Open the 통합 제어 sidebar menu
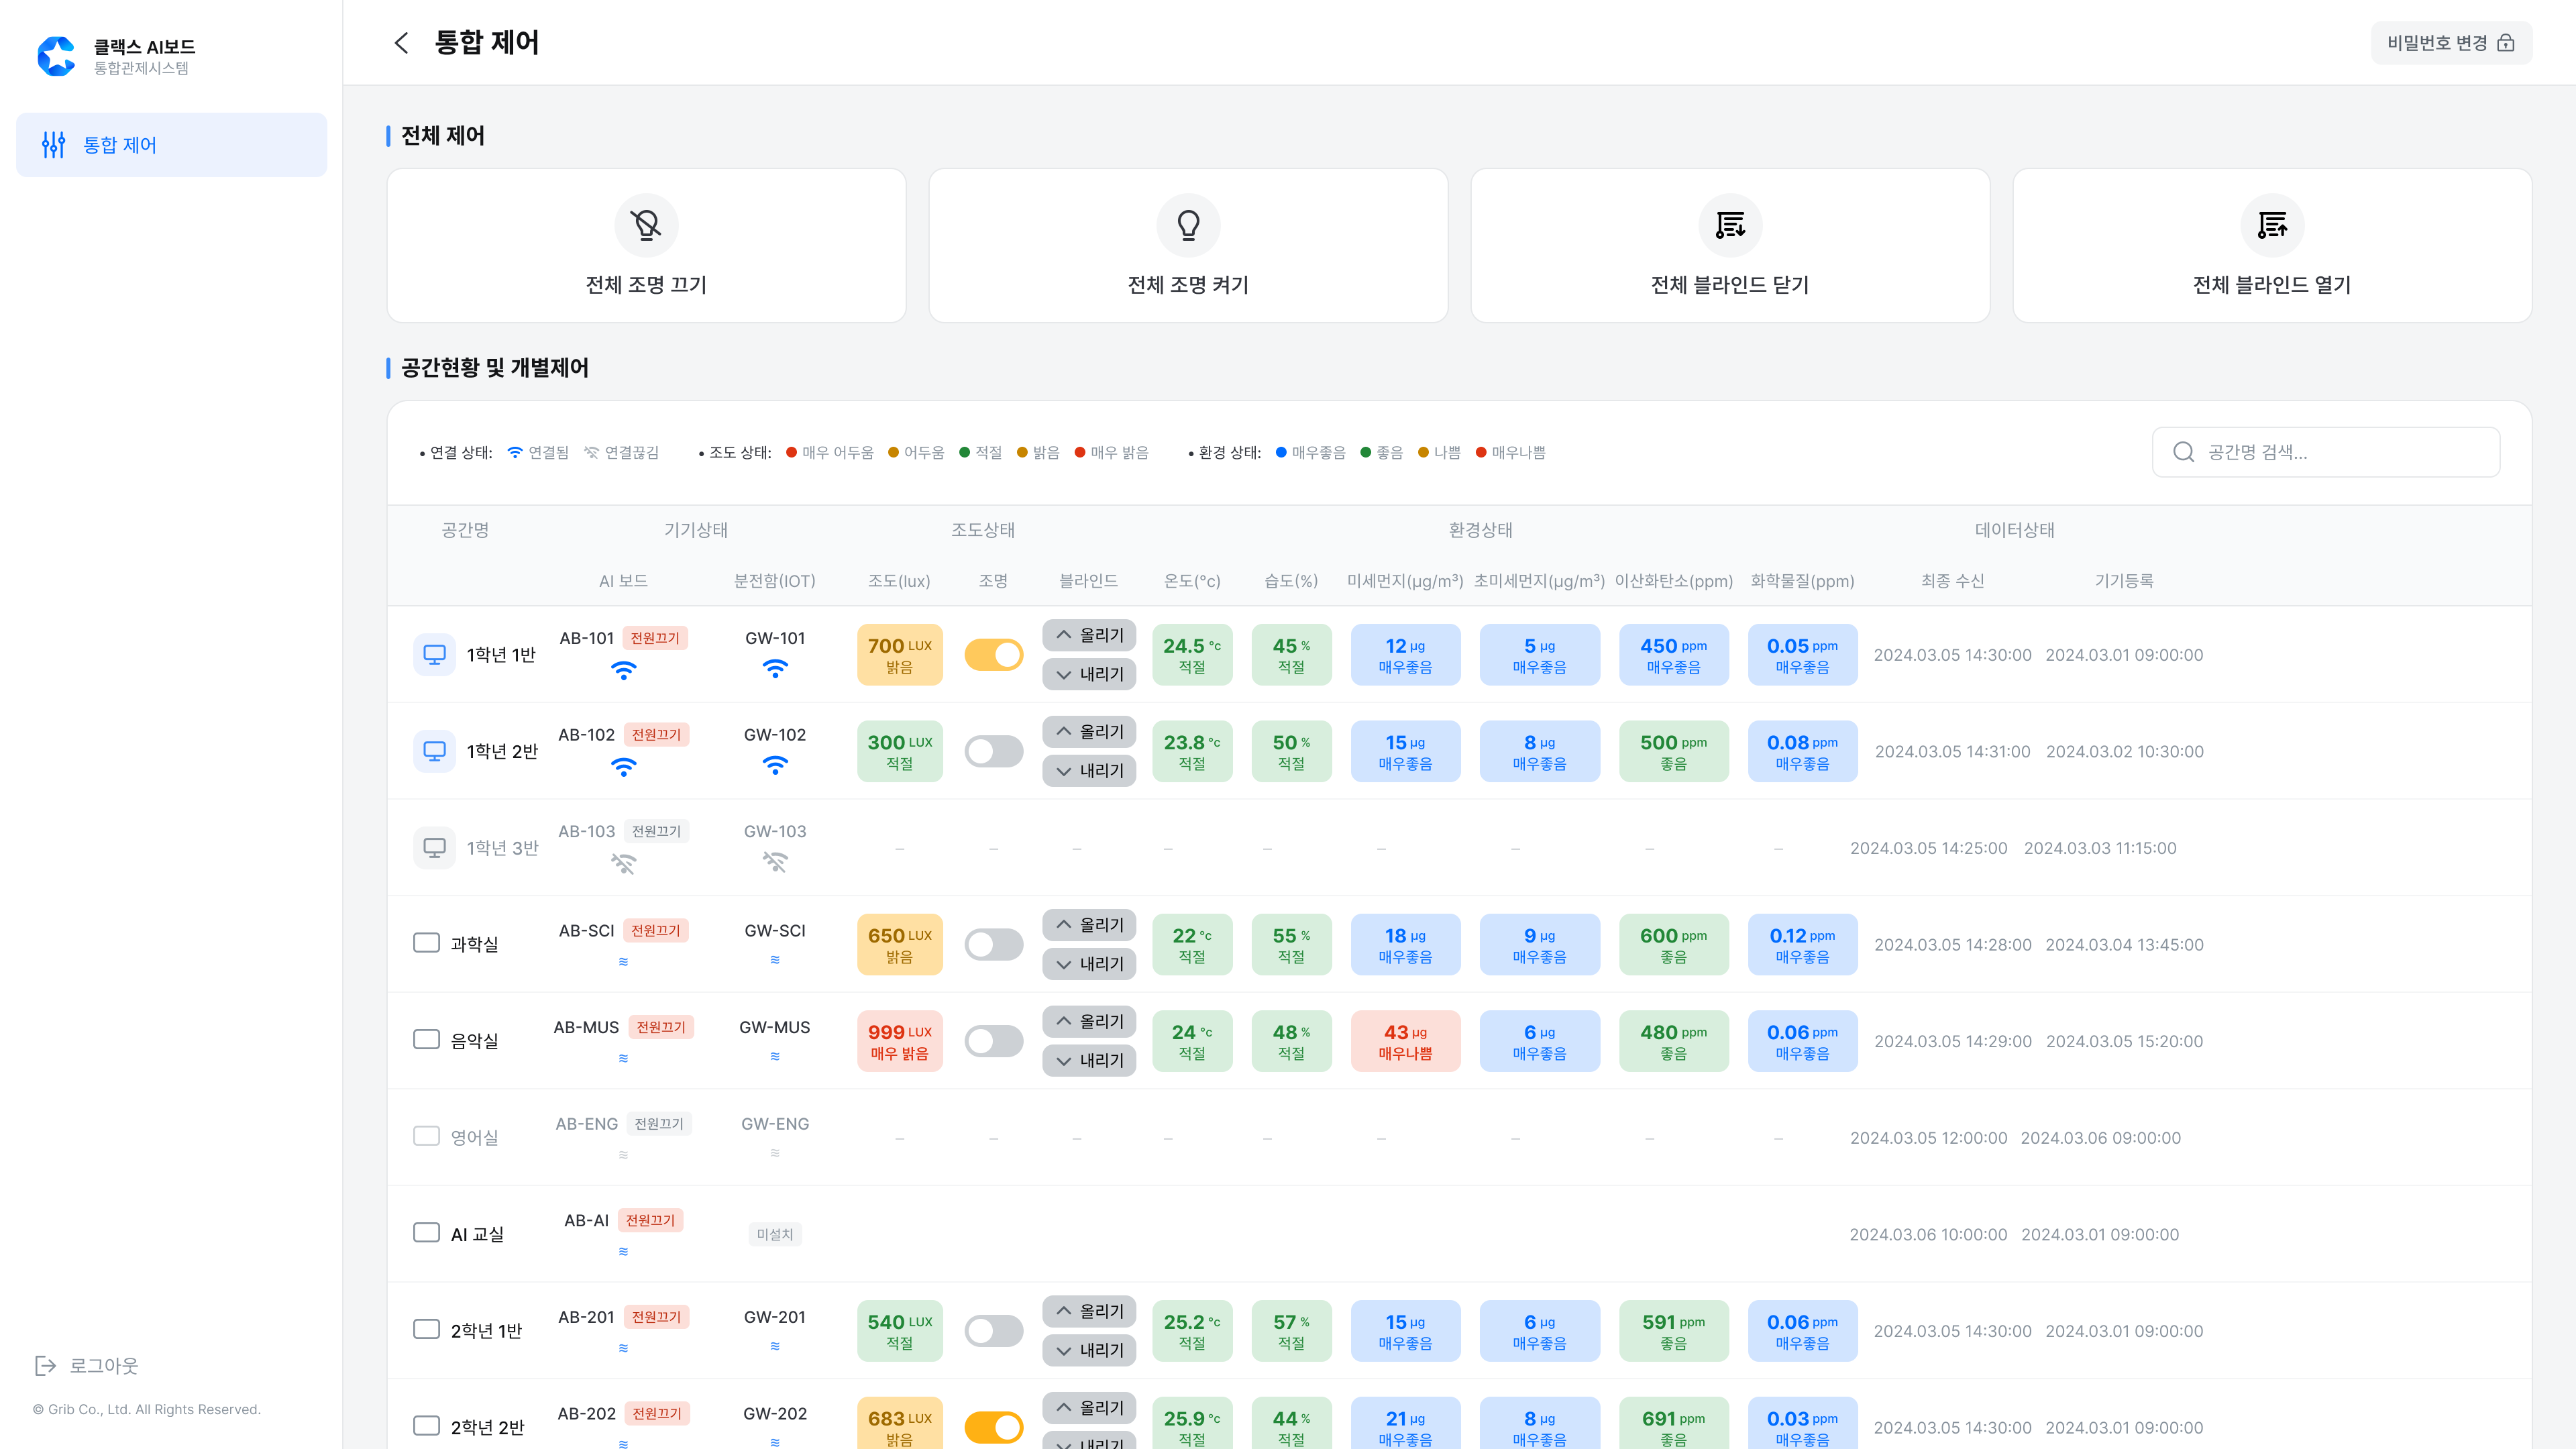The image size is (2576, 1449). (x=171, y=145)
